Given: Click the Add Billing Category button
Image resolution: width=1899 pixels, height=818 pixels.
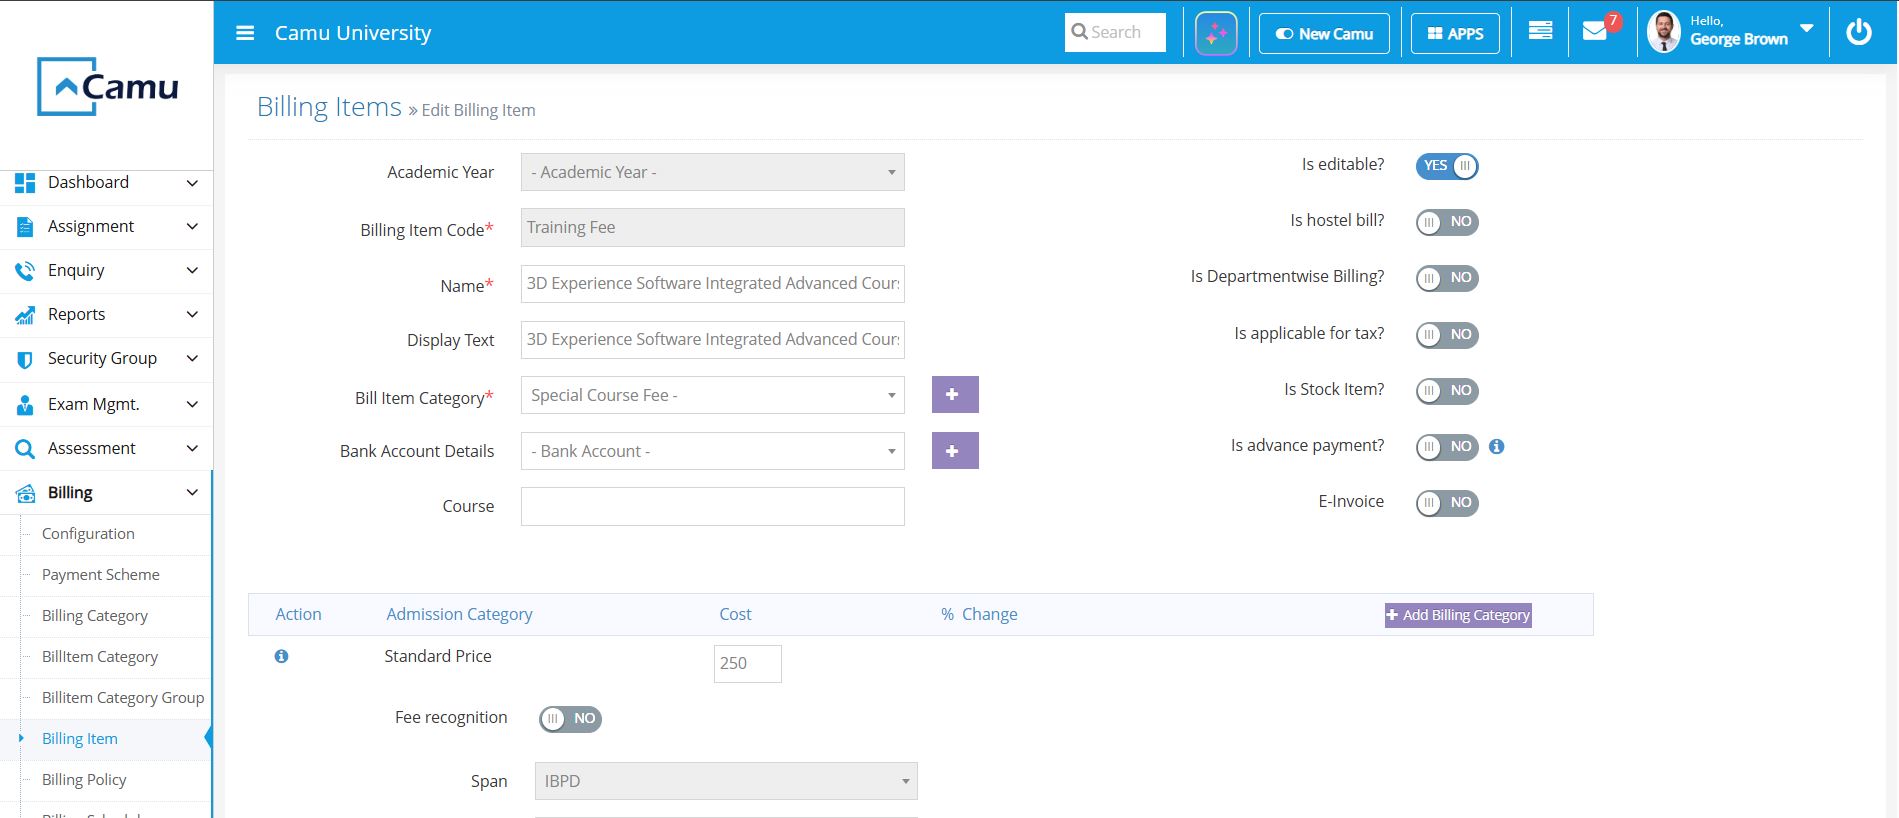Looking at the screenshot, I should tap(1457, 615).
